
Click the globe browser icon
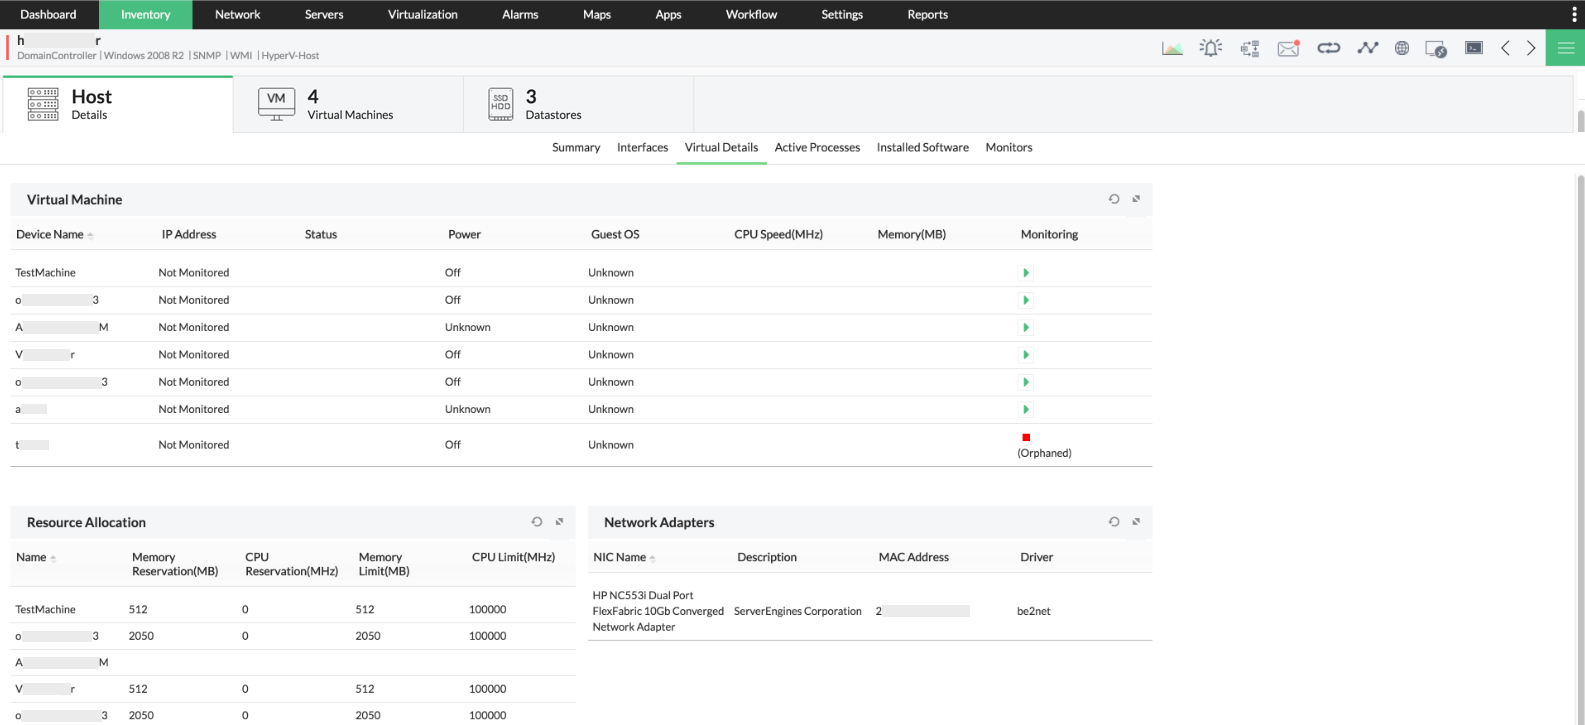[1402, 48]
